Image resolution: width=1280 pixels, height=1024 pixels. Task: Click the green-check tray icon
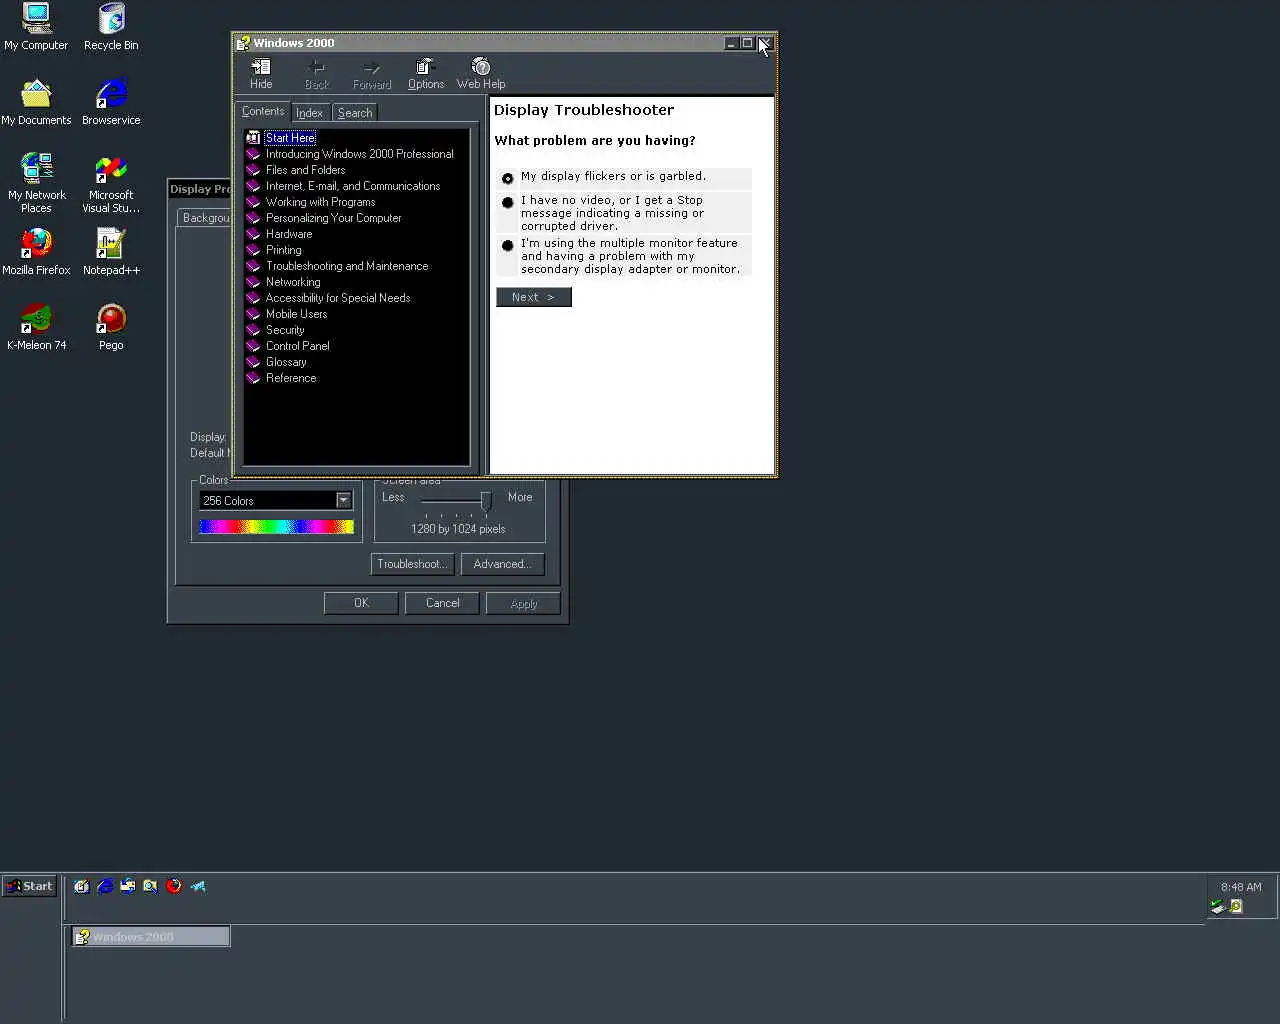point(1218,906)
